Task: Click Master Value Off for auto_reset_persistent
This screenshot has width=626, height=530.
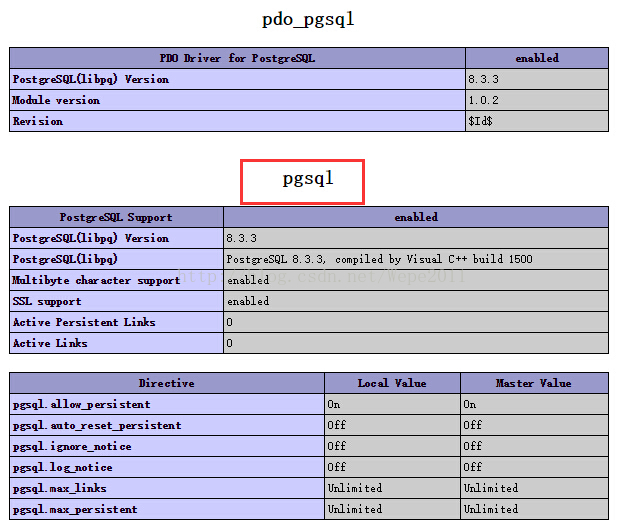Action: (473, 425)
